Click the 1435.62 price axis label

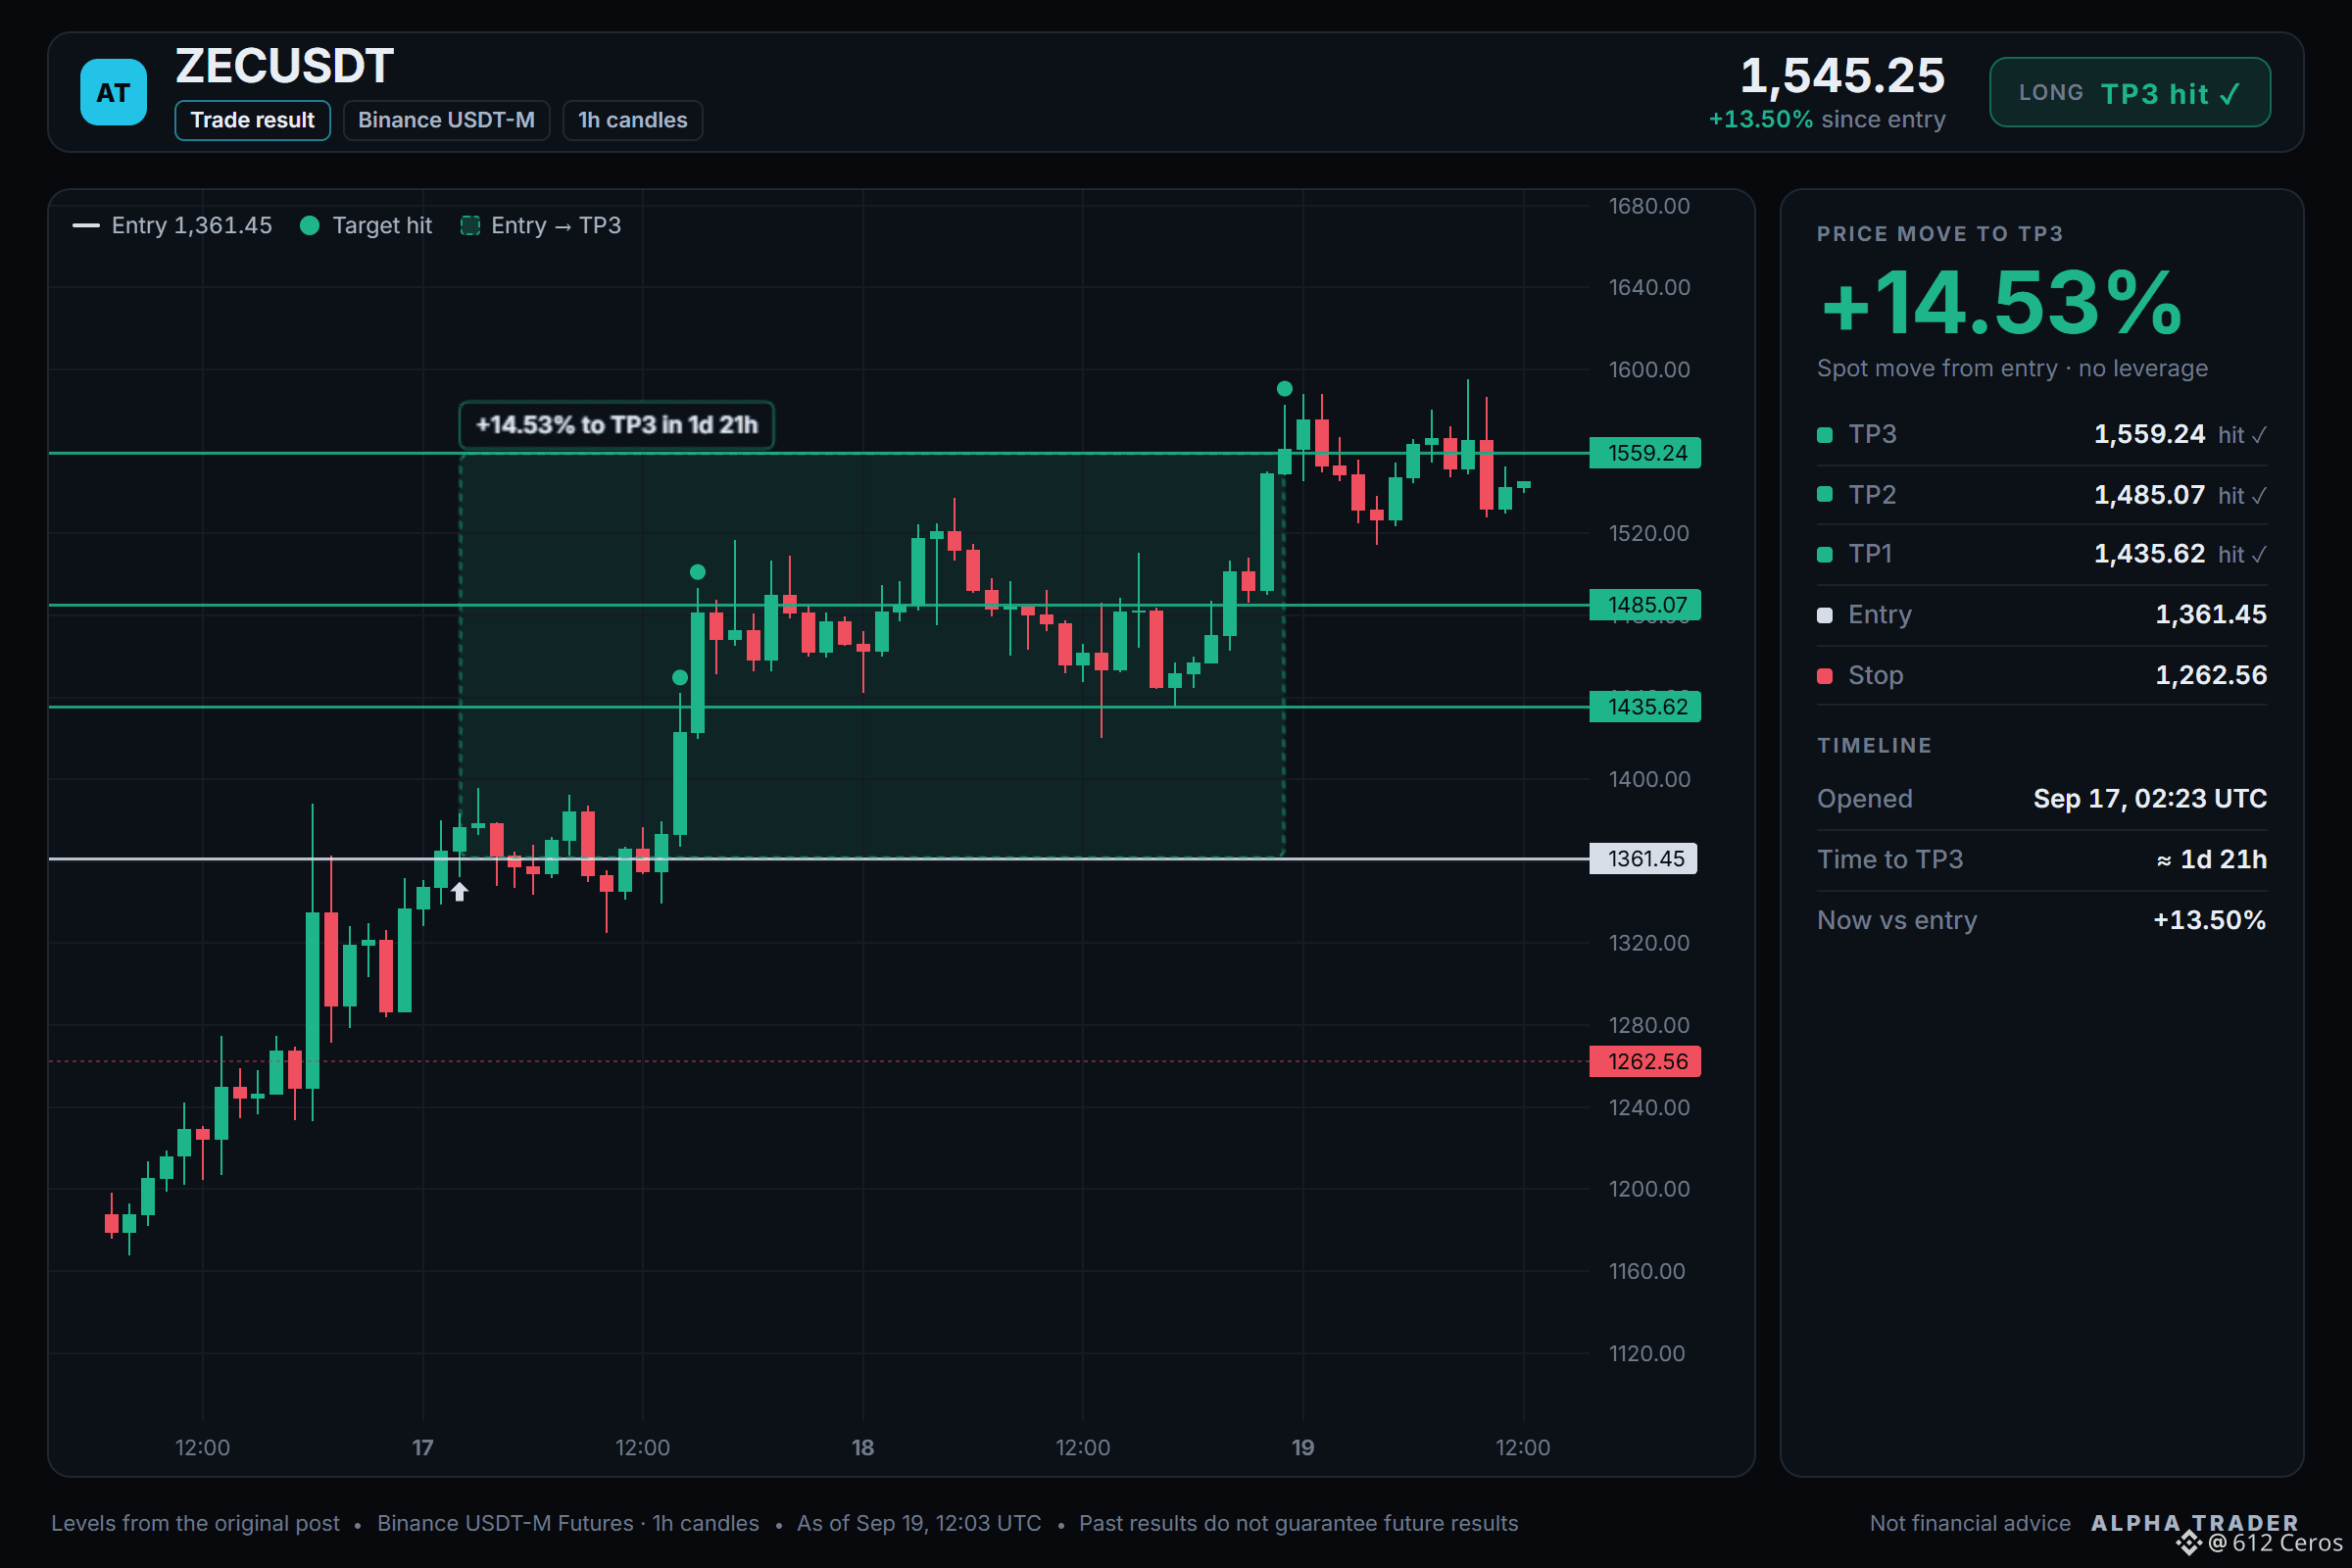coord(1645,707)
